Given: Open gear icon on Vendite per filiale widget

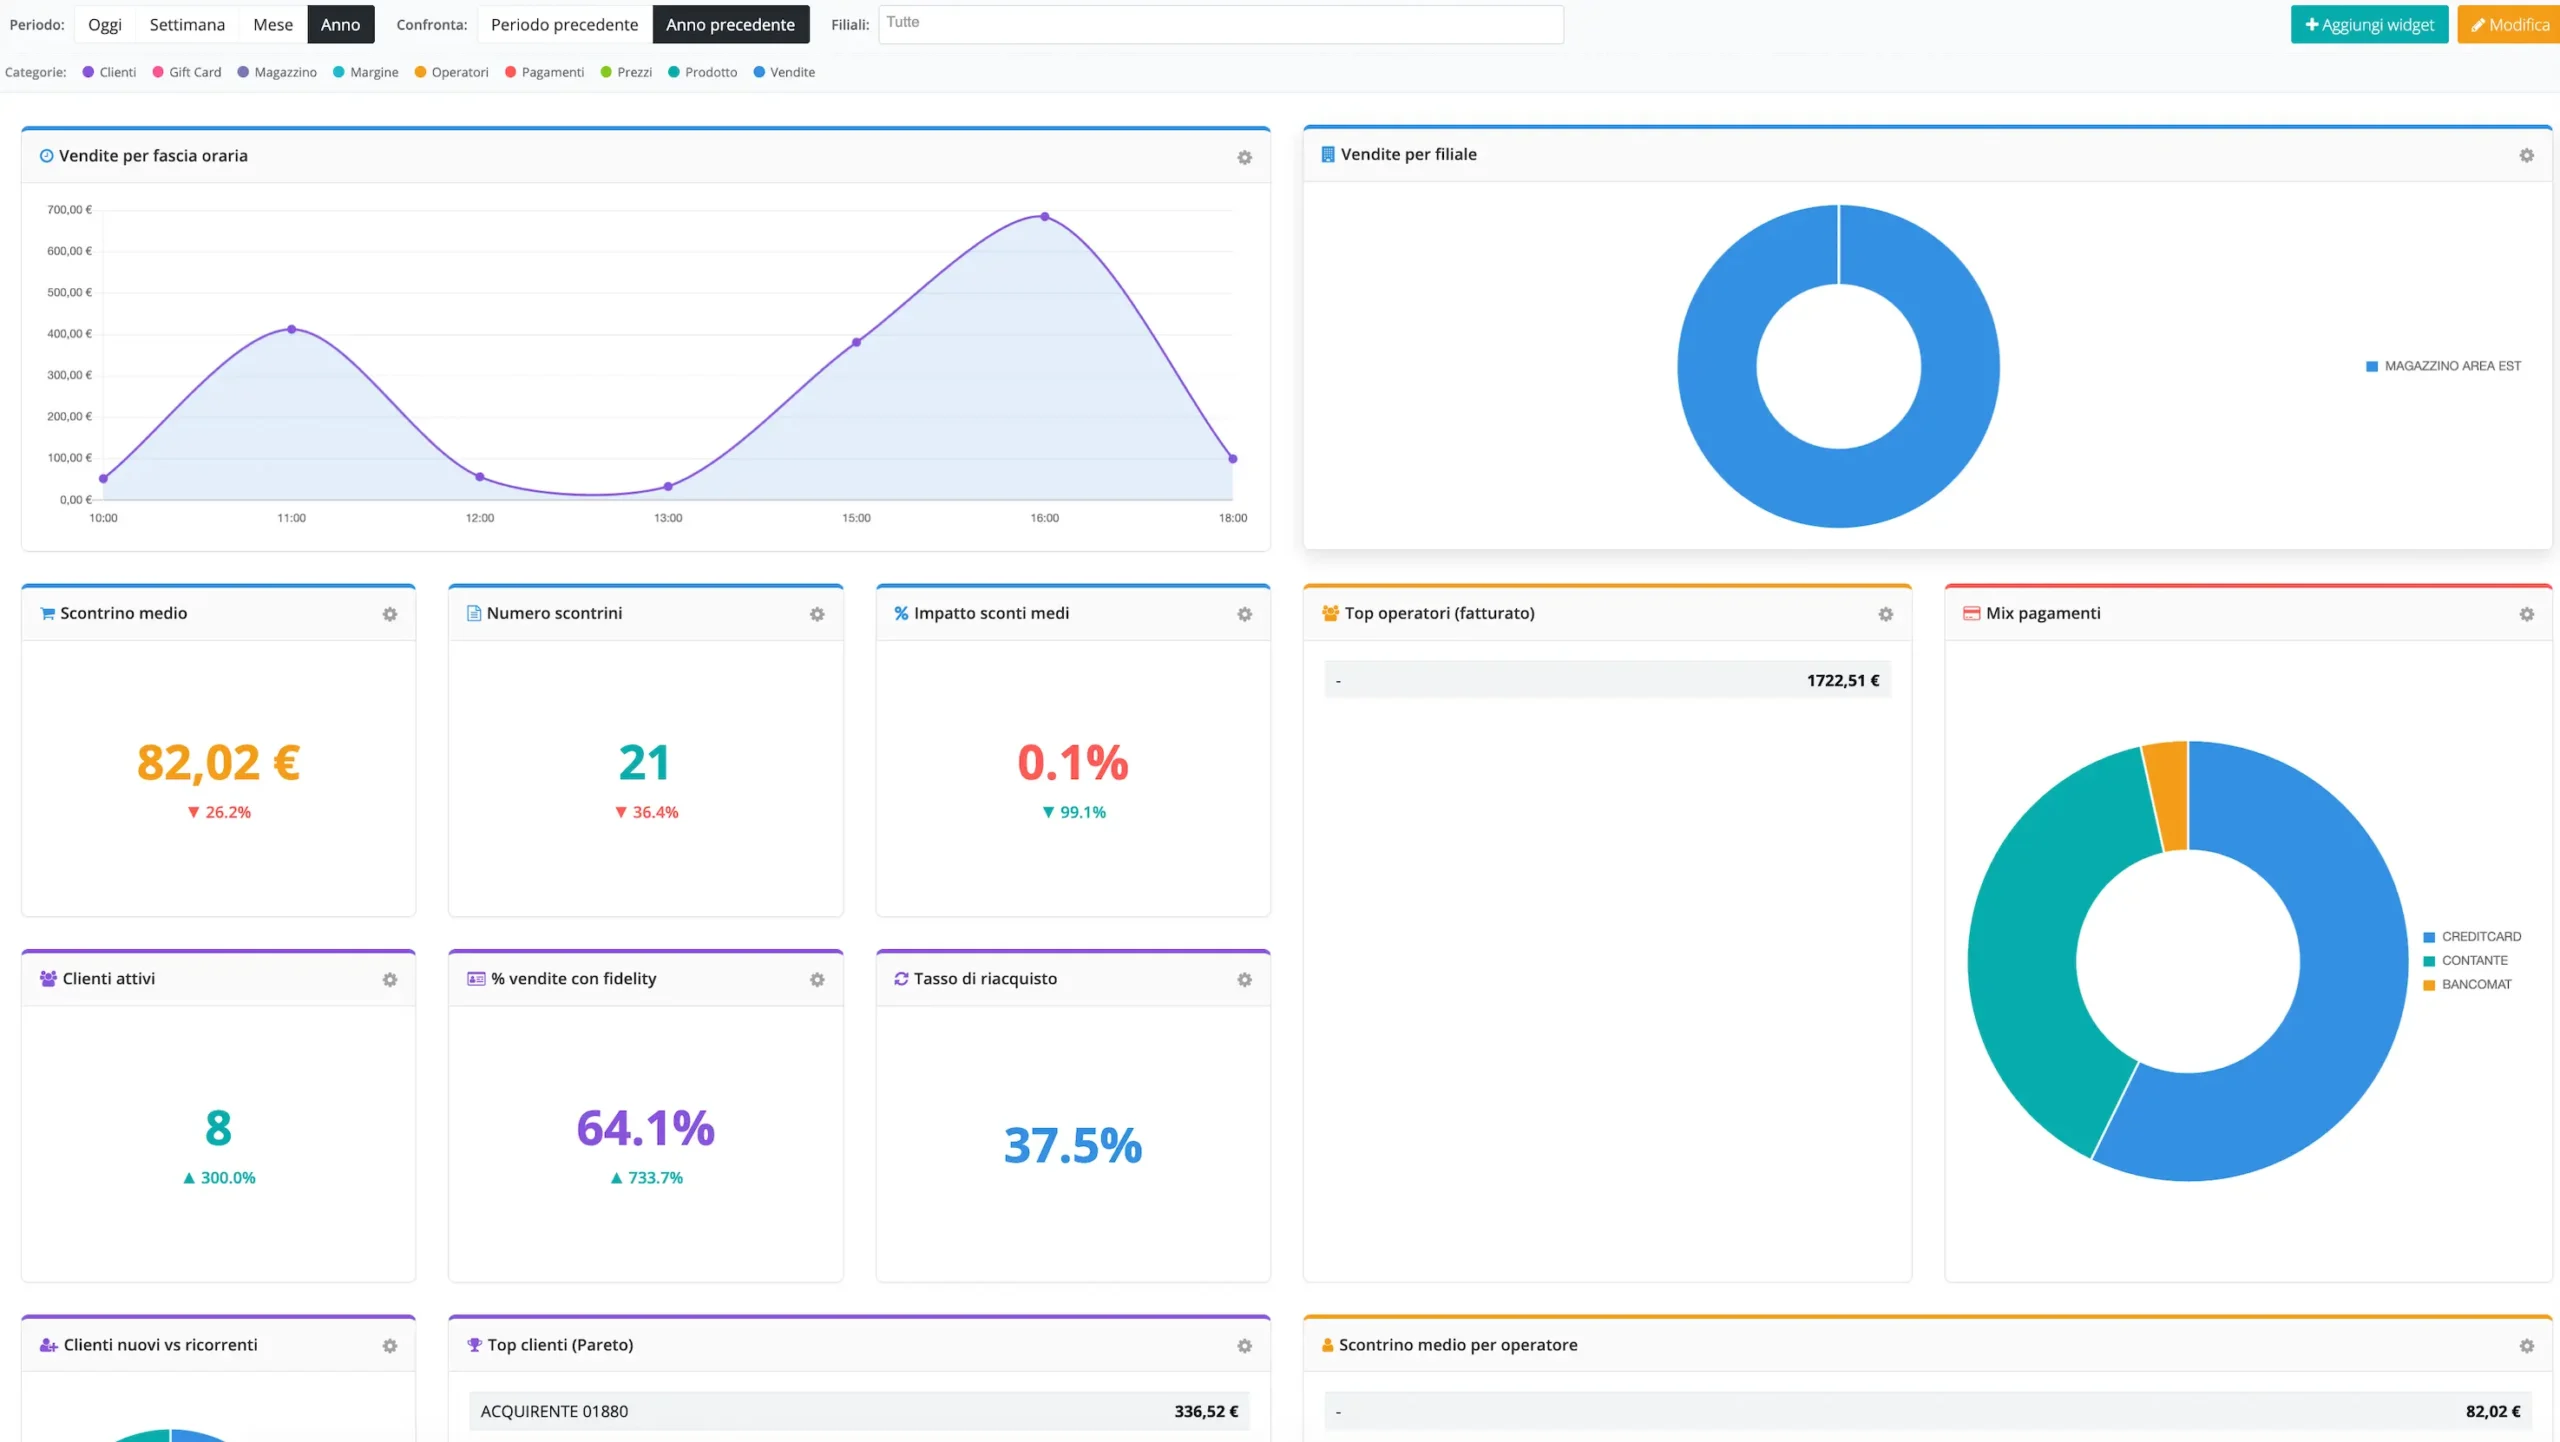Looking at the screenshot, I should 2526,155.
